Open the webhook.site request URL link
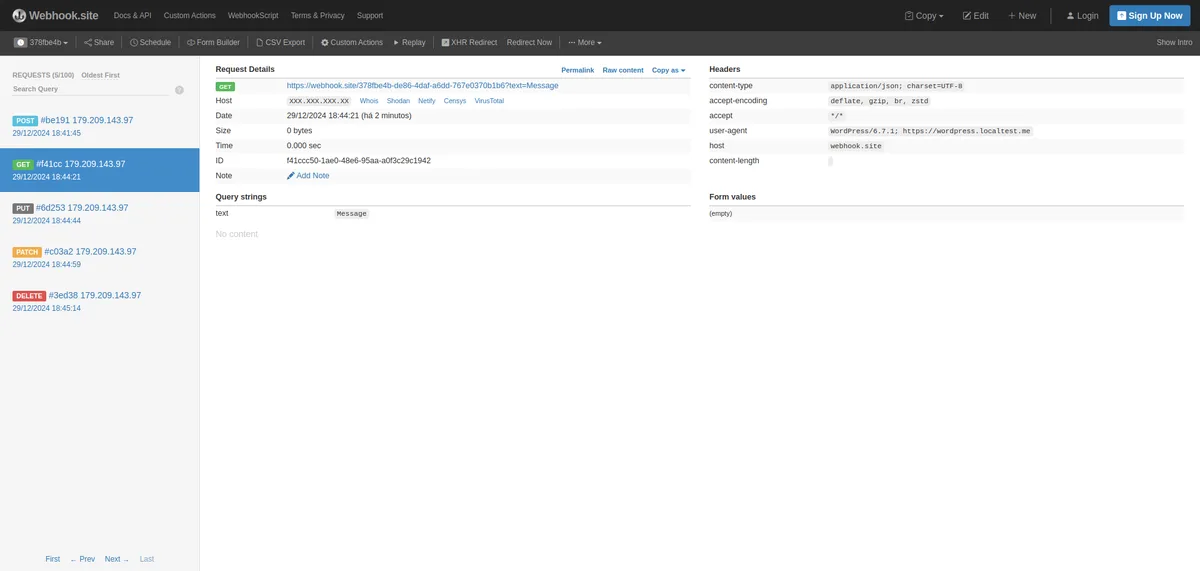The height and width of the screenshot is (571, 1200). click(x=423, y=86)
